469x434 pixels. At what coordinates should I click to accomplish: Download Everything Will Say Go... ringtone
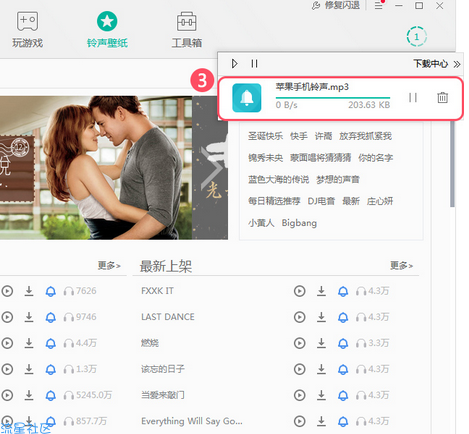click(321, 421)
